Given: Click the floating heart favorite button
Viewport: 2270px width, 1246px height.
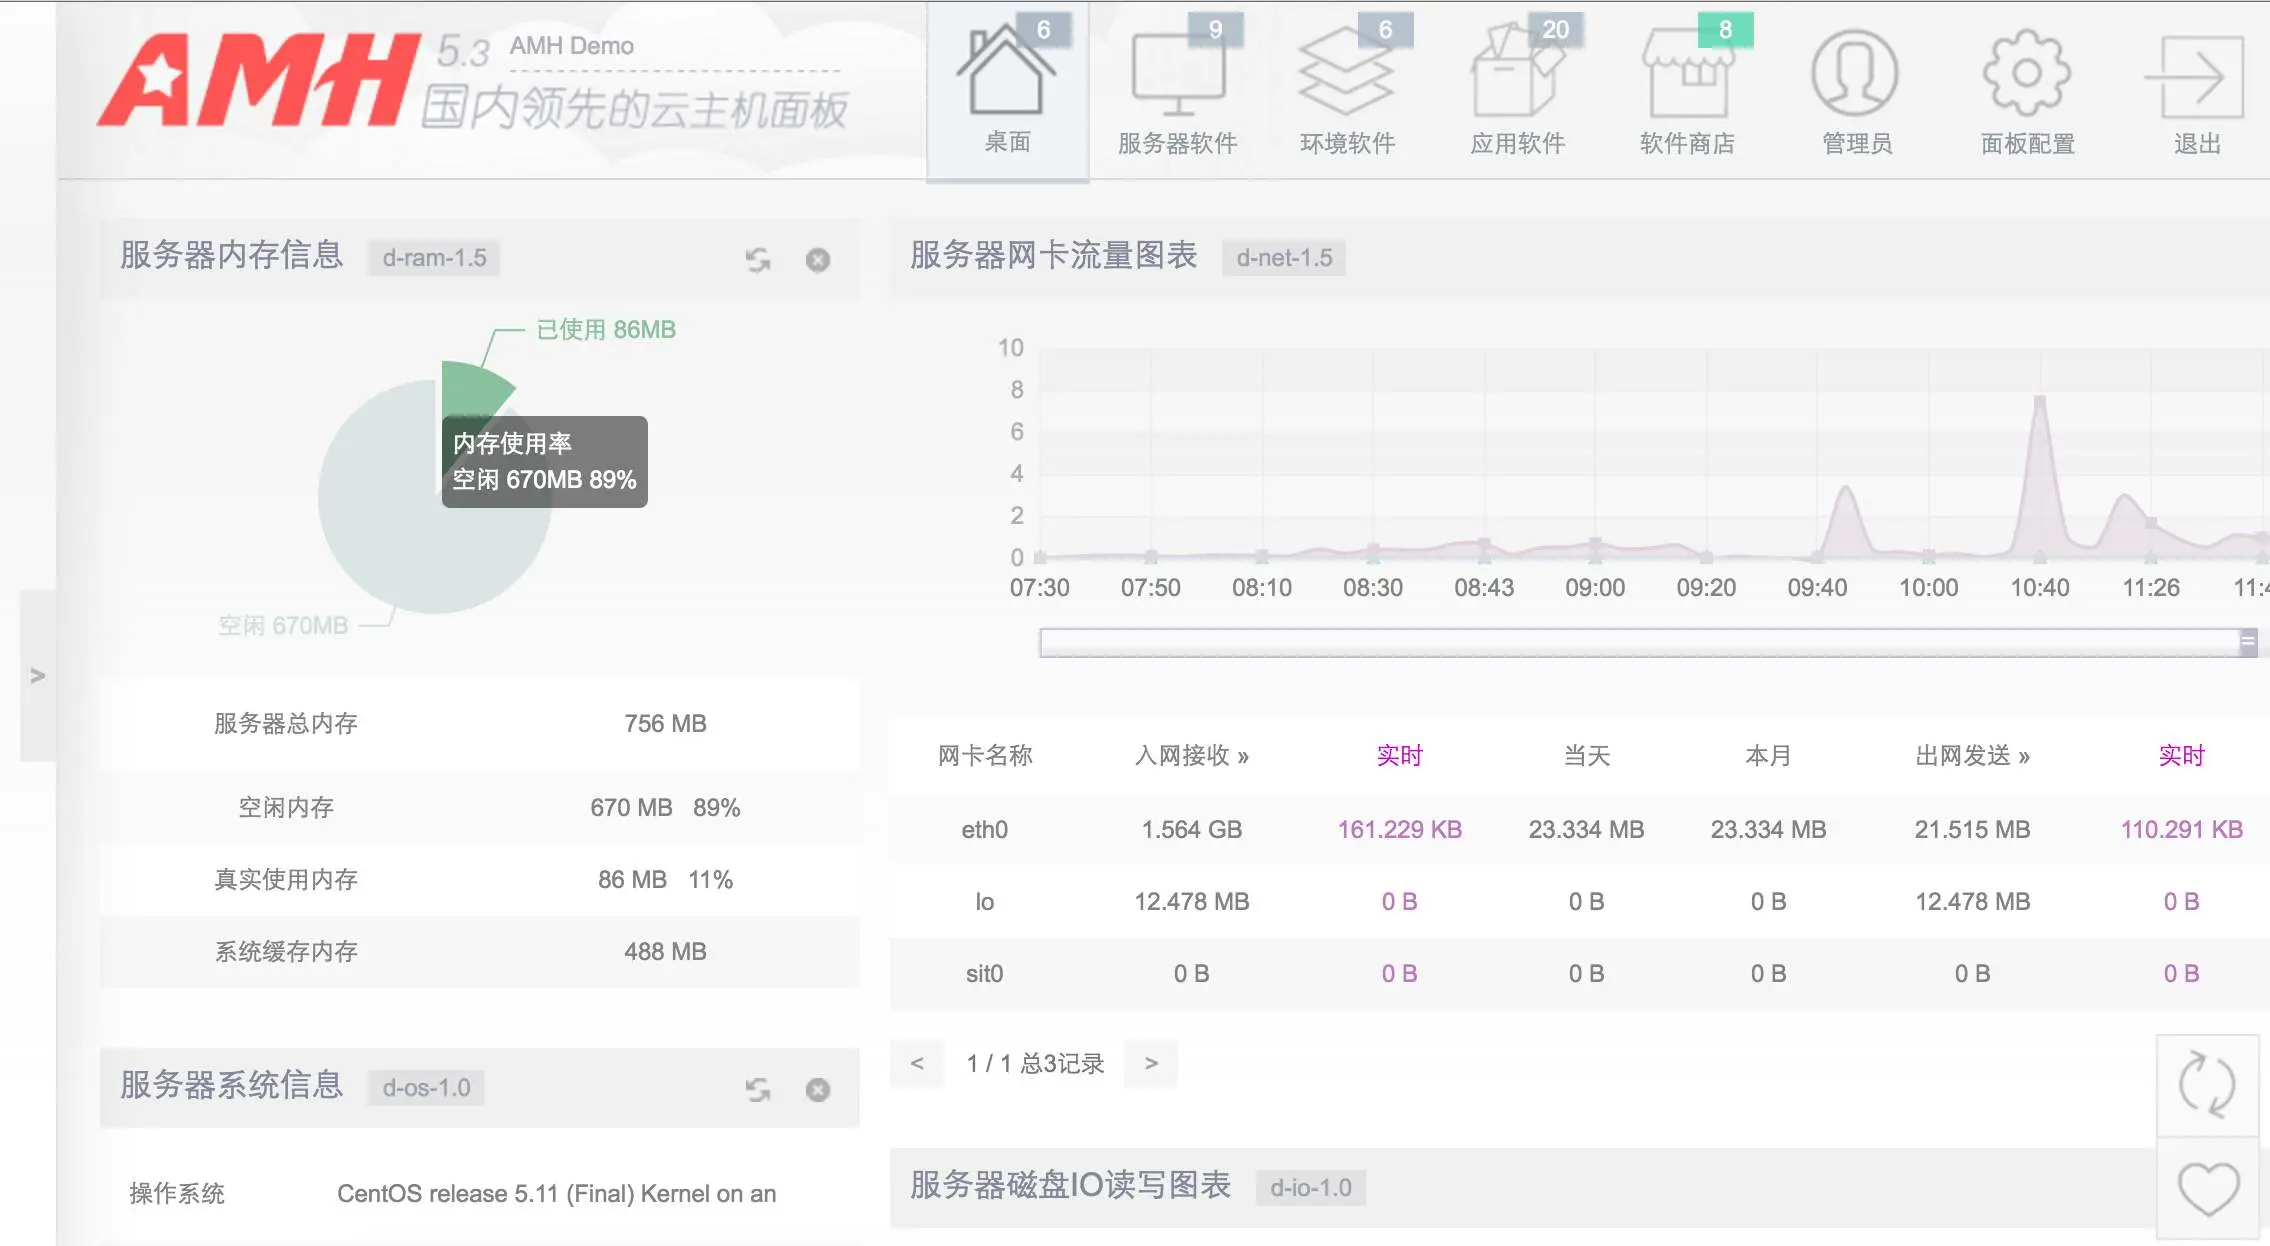Looking at the screenshot, I should pos(2207,1189).
